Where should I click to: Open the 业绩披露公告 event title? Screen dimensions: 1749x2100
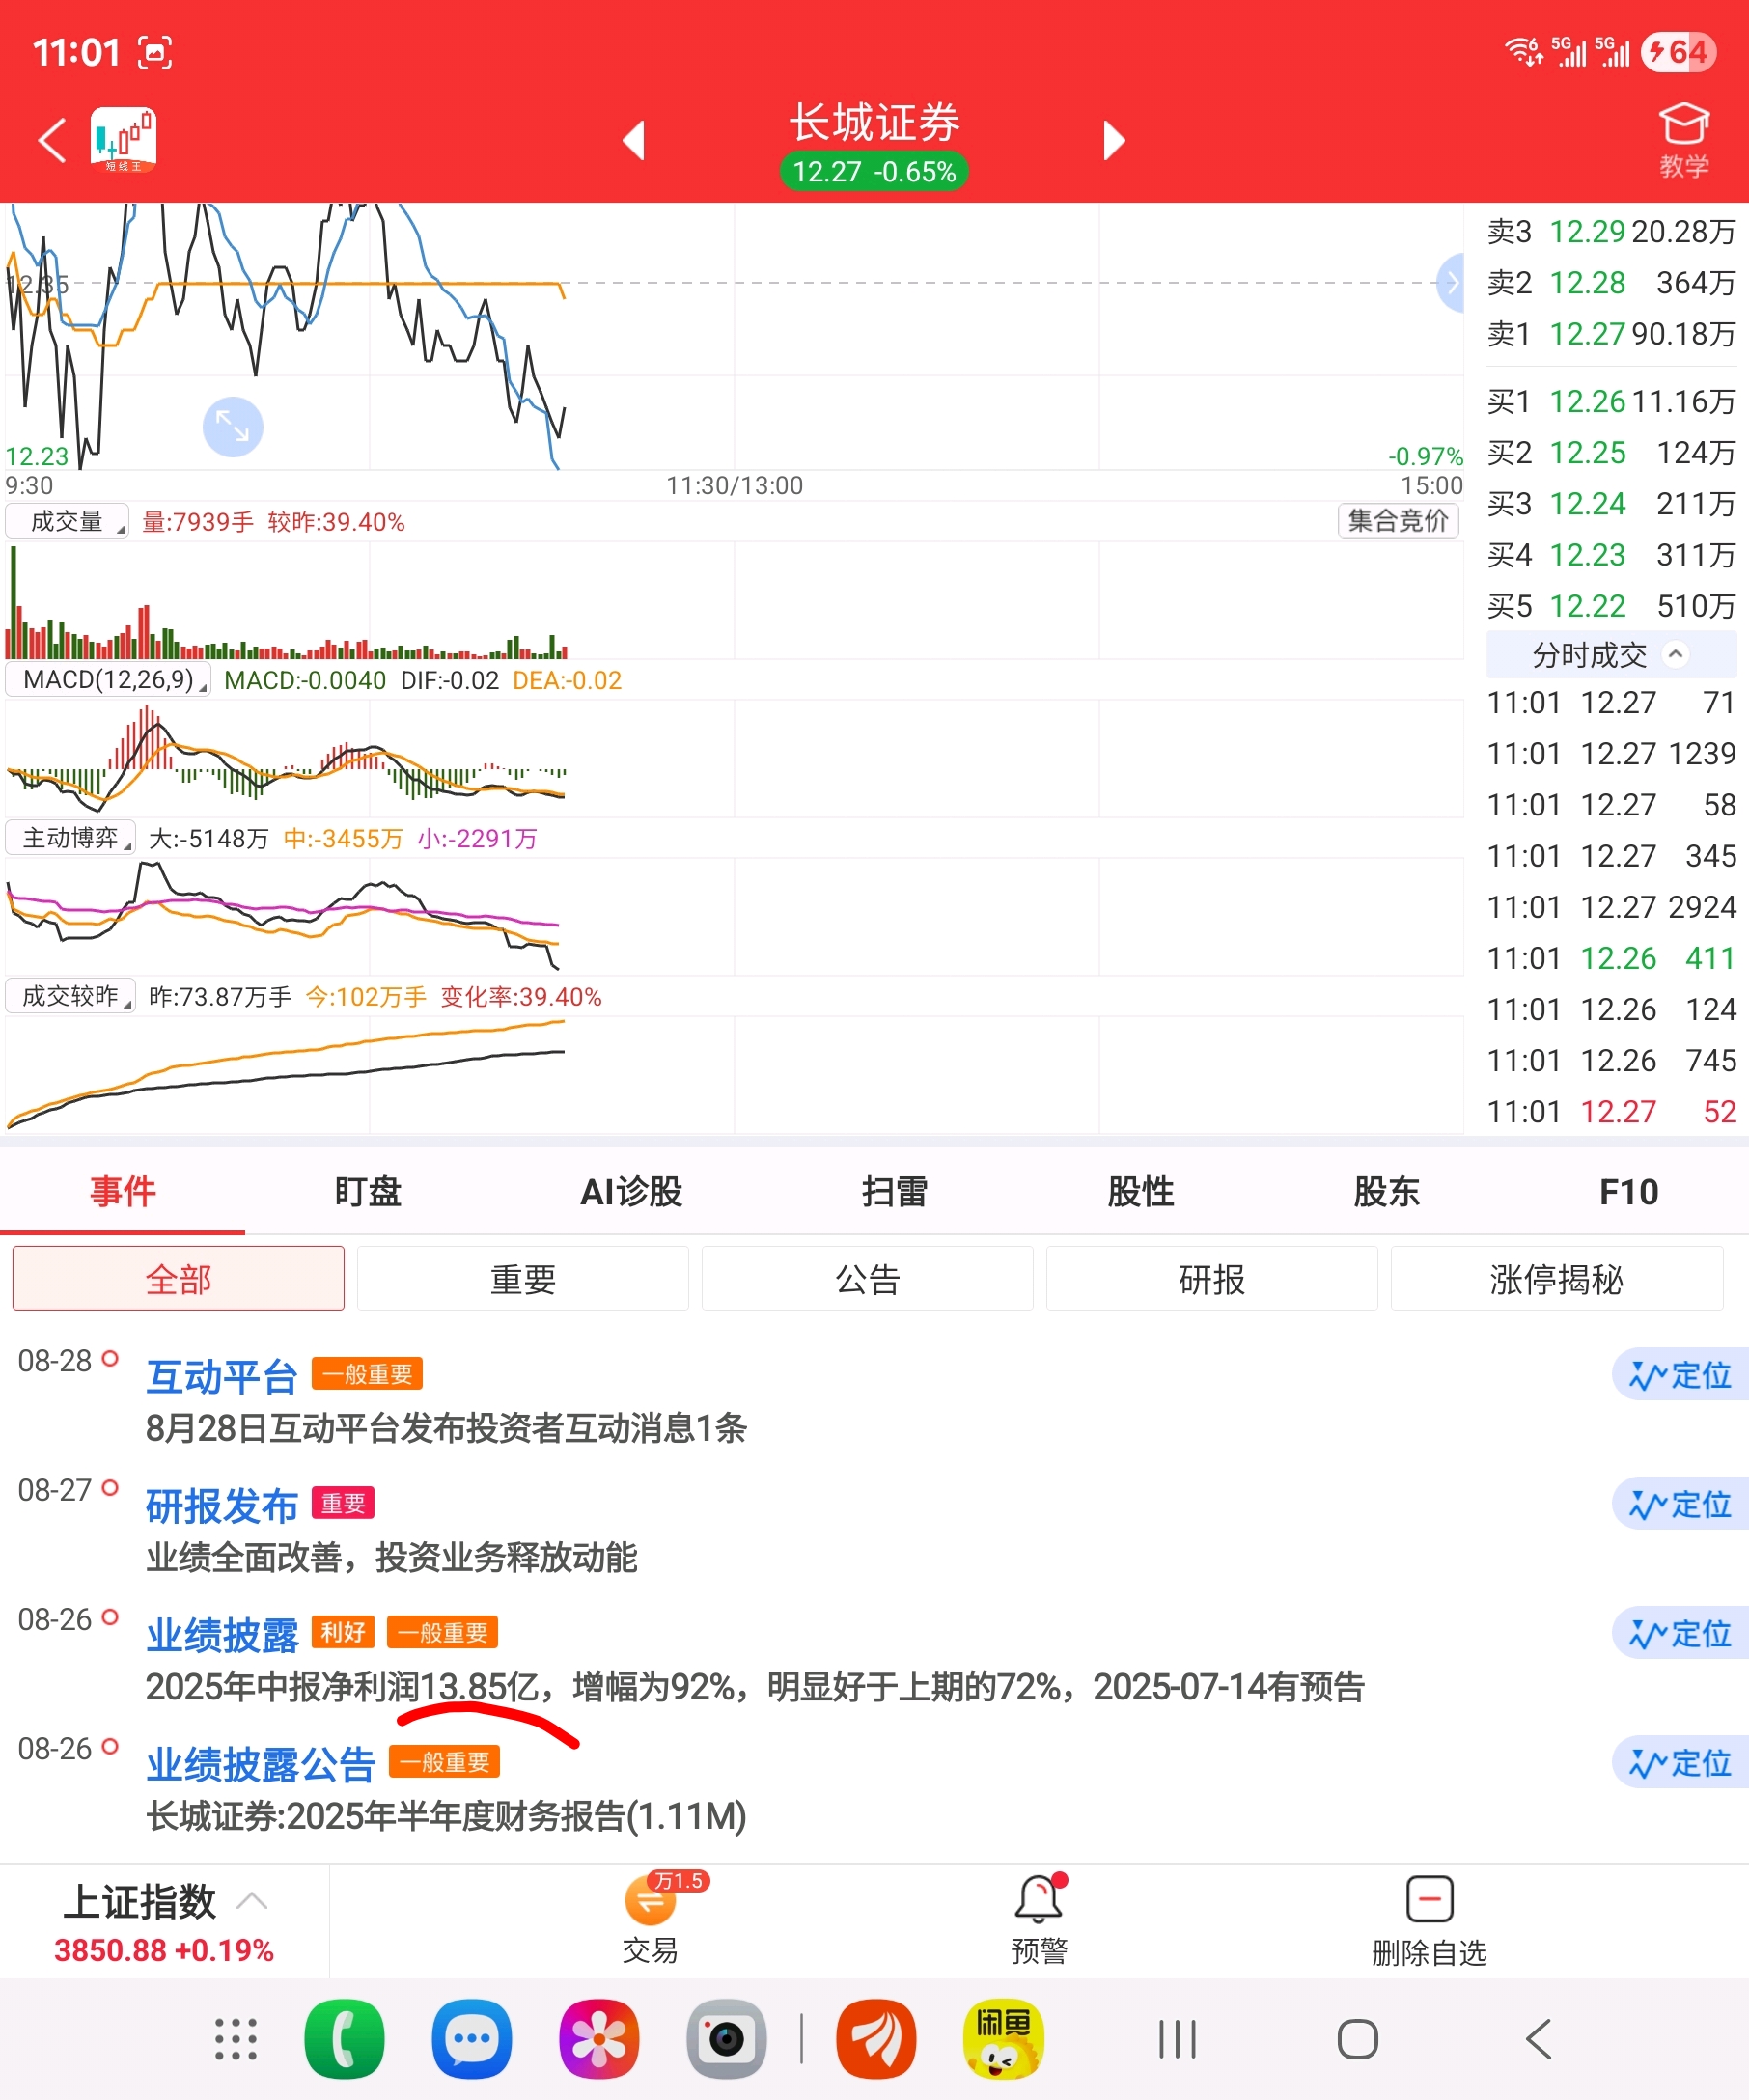(260, 1765)
